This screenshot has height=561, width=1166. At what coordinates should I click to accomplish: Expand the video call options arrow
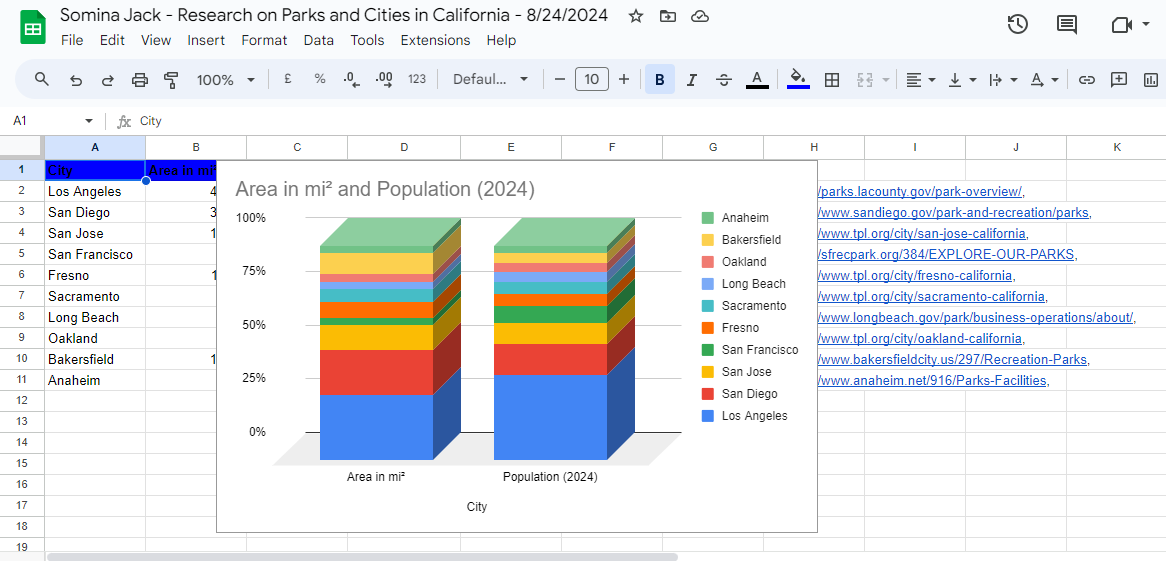click(1145, 25)
